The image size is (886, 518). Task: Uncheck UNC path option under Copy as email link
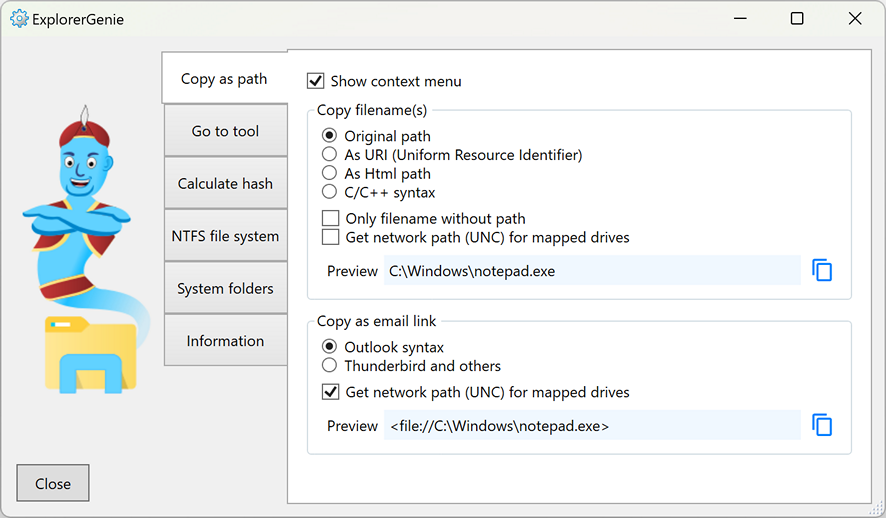click(331, 391)
